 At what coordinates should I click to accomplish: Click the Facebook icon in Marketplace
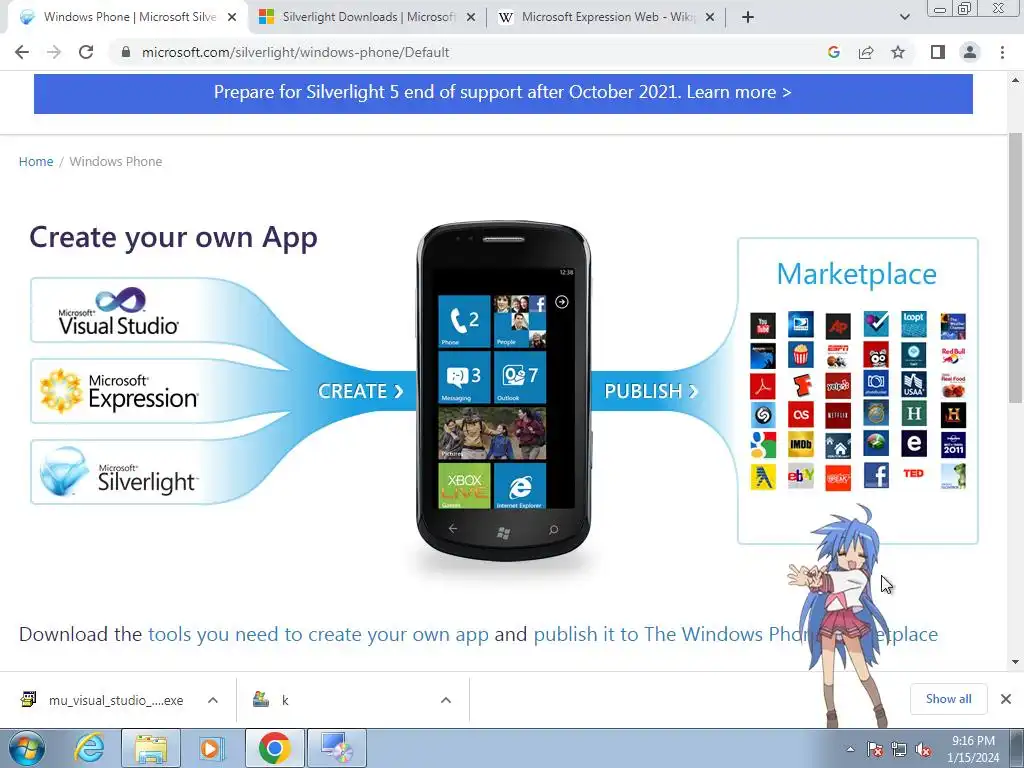876,475
